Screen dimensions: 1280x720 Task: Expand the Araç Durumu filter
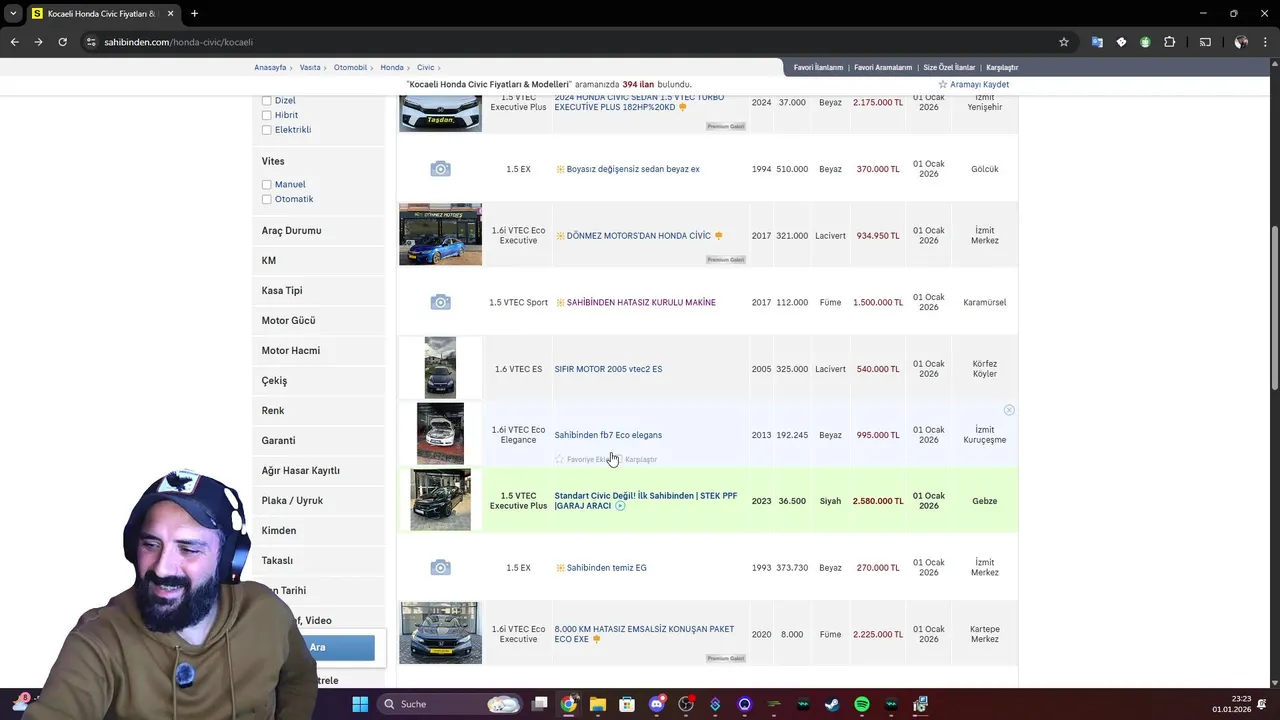pyautogui.click(x=318, y=231)
